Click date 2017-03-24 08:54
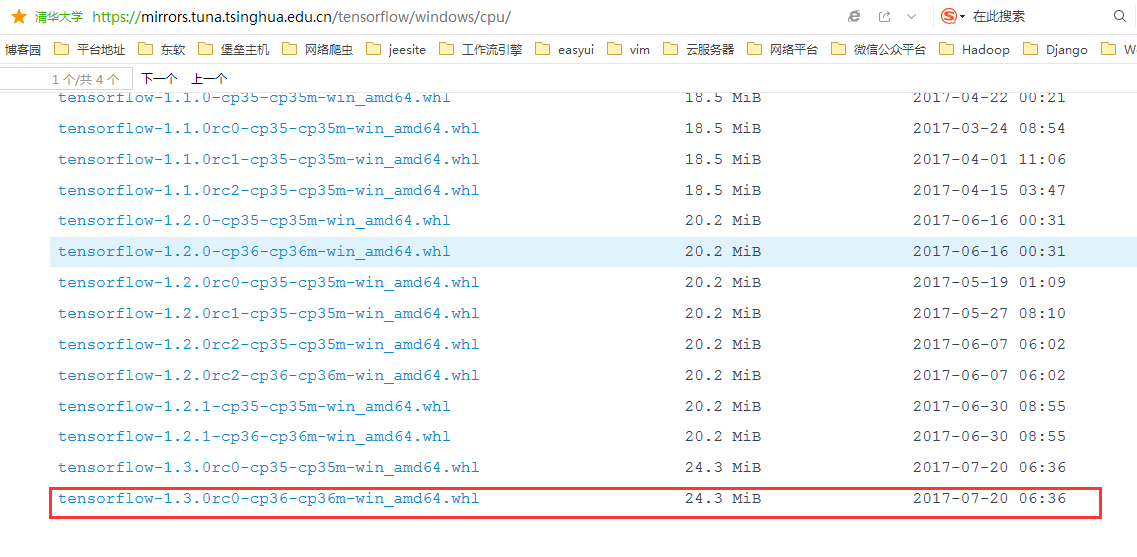 (989, 128)
